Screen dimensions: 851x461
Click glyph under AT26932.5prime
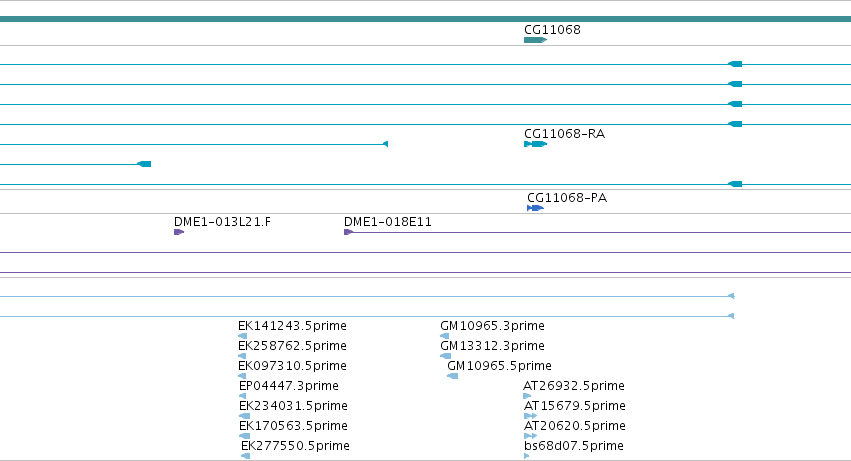pyautogui.click(x=527, y=396)
